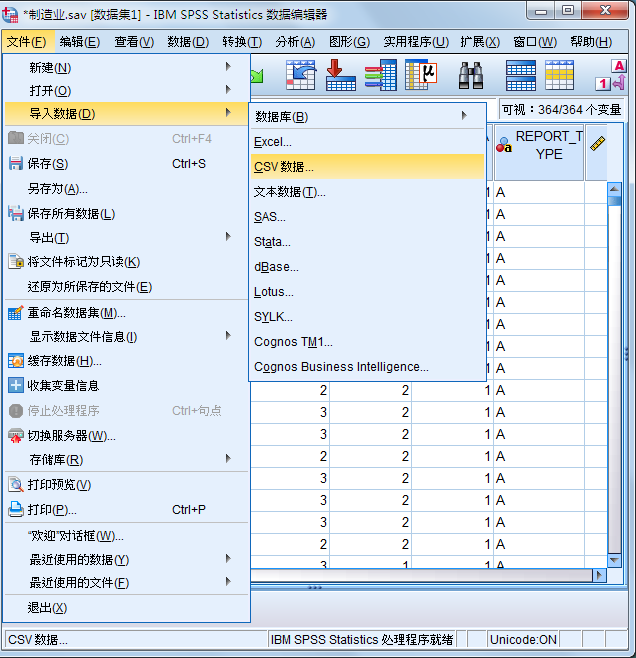Select 退出(X) to quit SPSS
Image resolution: width=636 pixels, height=658 pixels.
[x=127, y=608]
